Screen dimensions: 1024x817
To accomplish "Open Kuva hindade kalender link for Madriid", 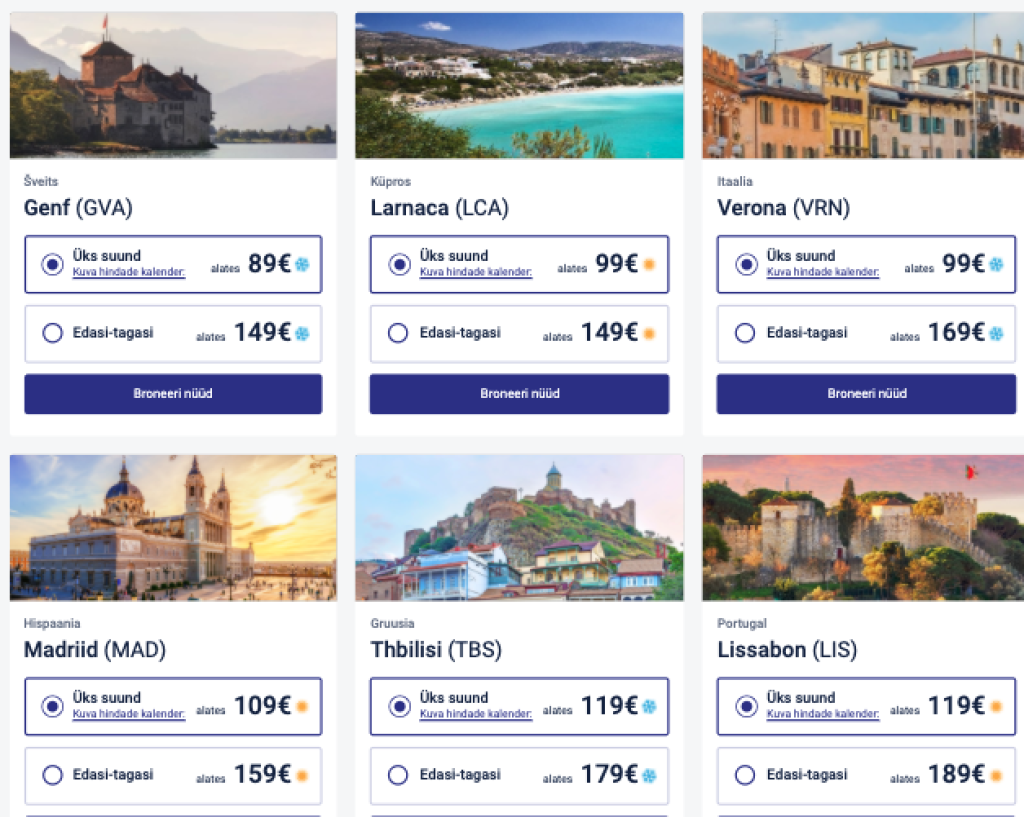I will 129,714.
